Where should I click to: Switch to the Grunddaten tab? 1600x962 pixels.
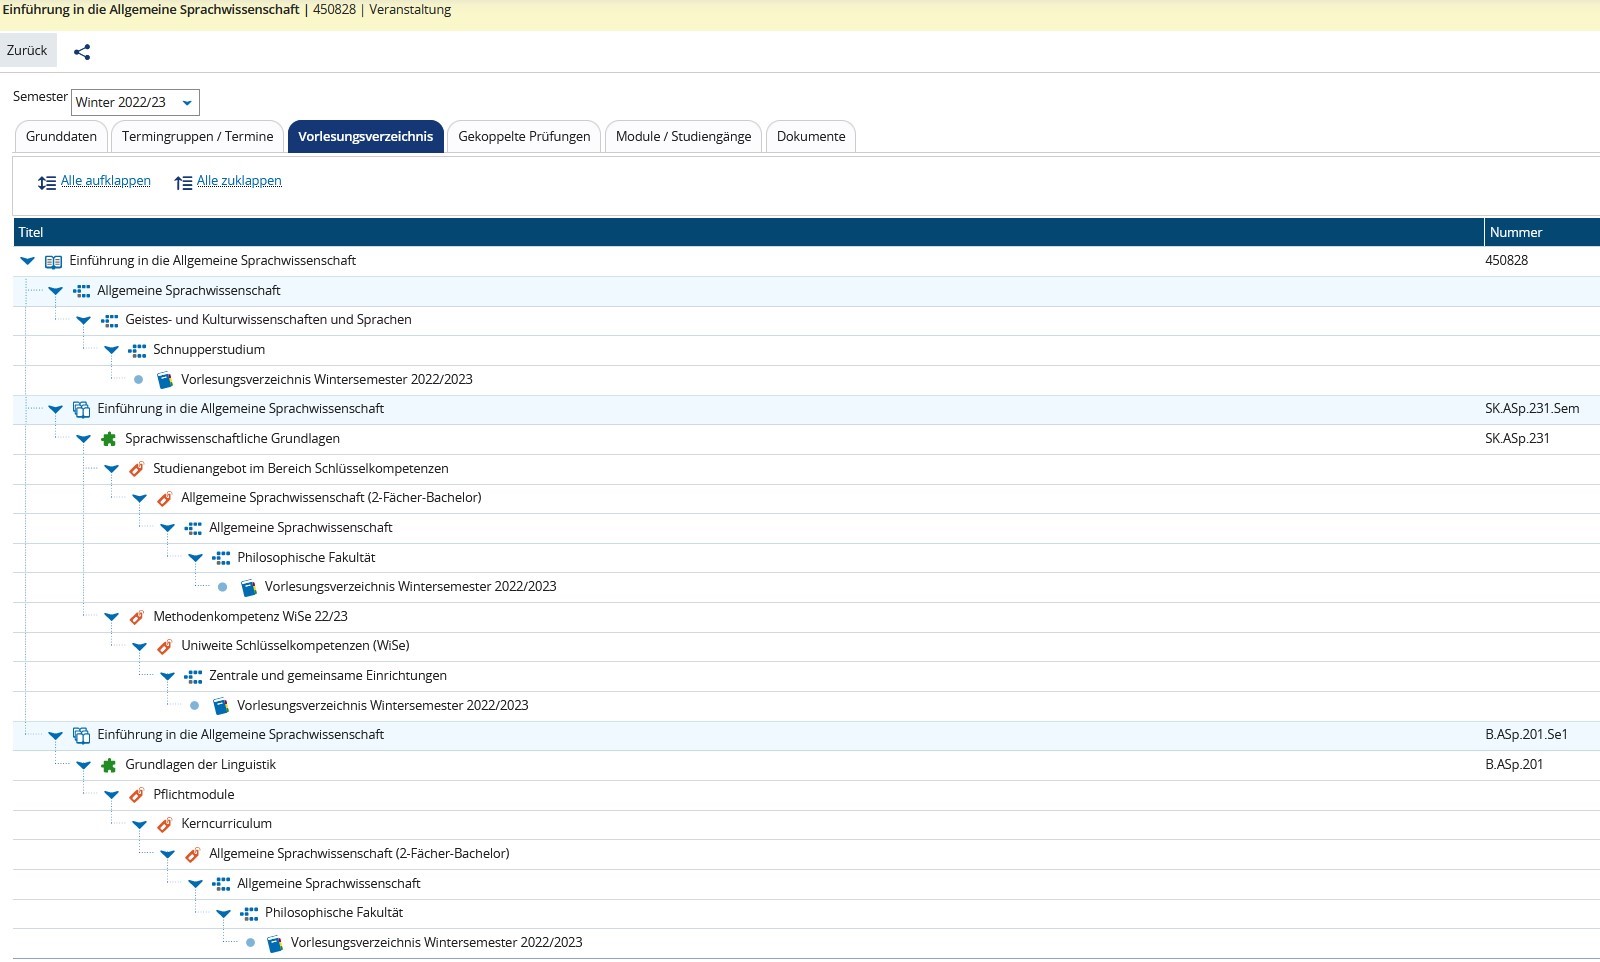[x=61, y=137]
